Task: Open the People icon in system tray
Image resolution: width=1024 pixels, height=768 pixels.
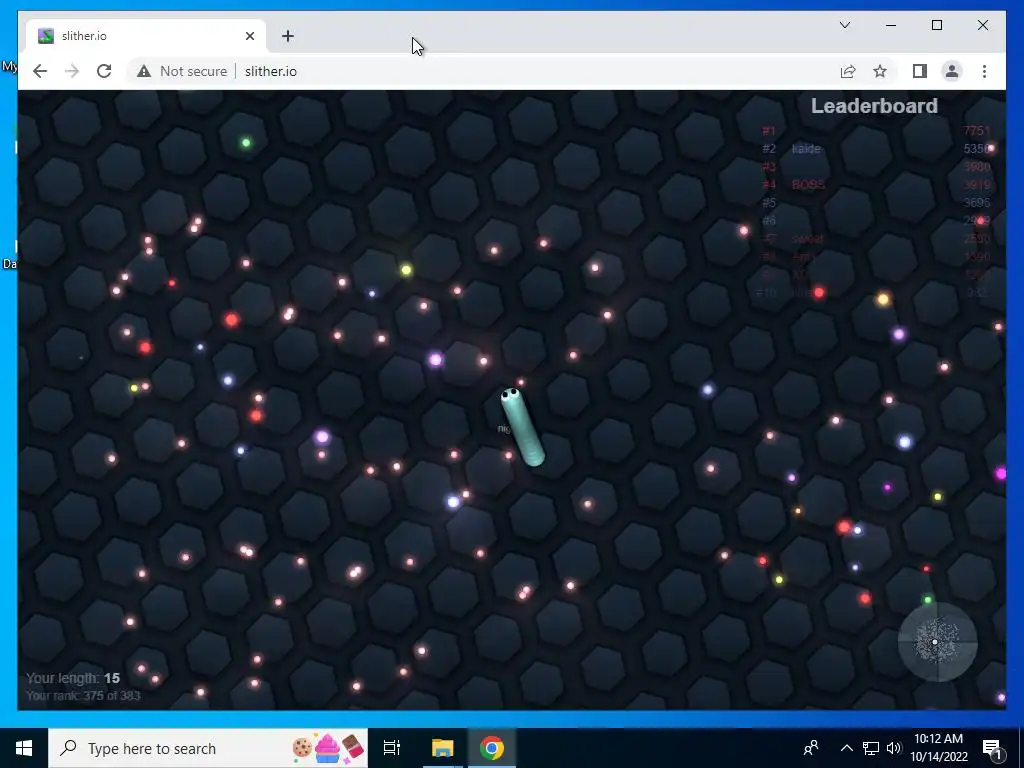Action: click(x=811, y=748)
